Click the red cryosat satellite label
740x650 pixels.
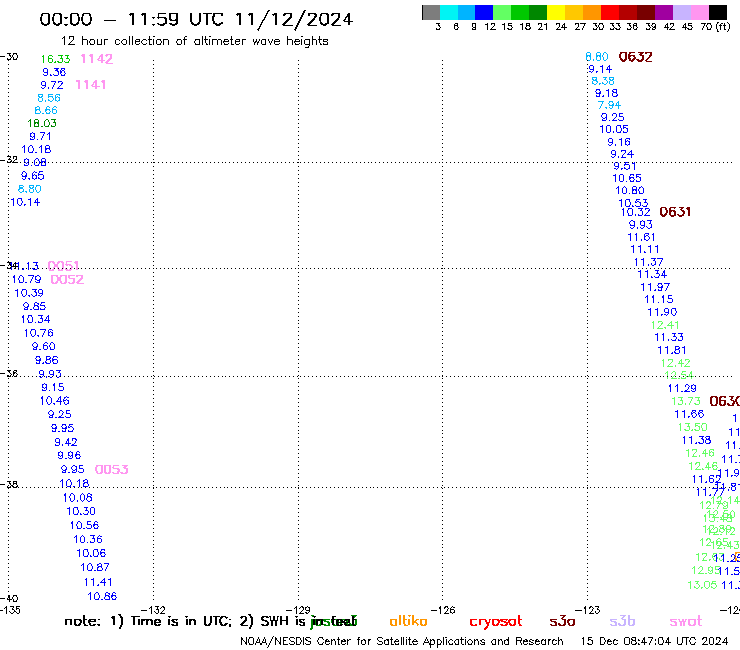(496, 622)
